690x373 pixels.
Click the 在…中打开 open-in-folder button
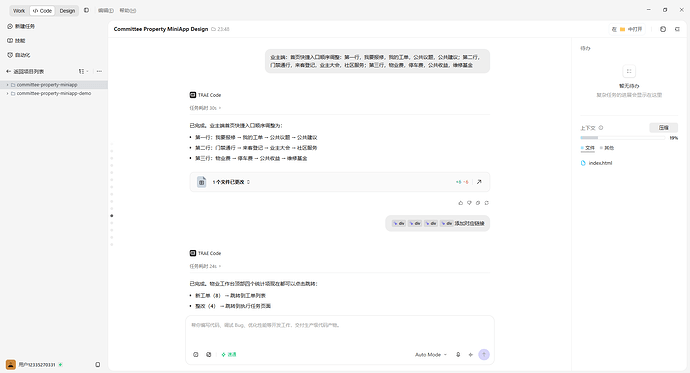point(627,29)
